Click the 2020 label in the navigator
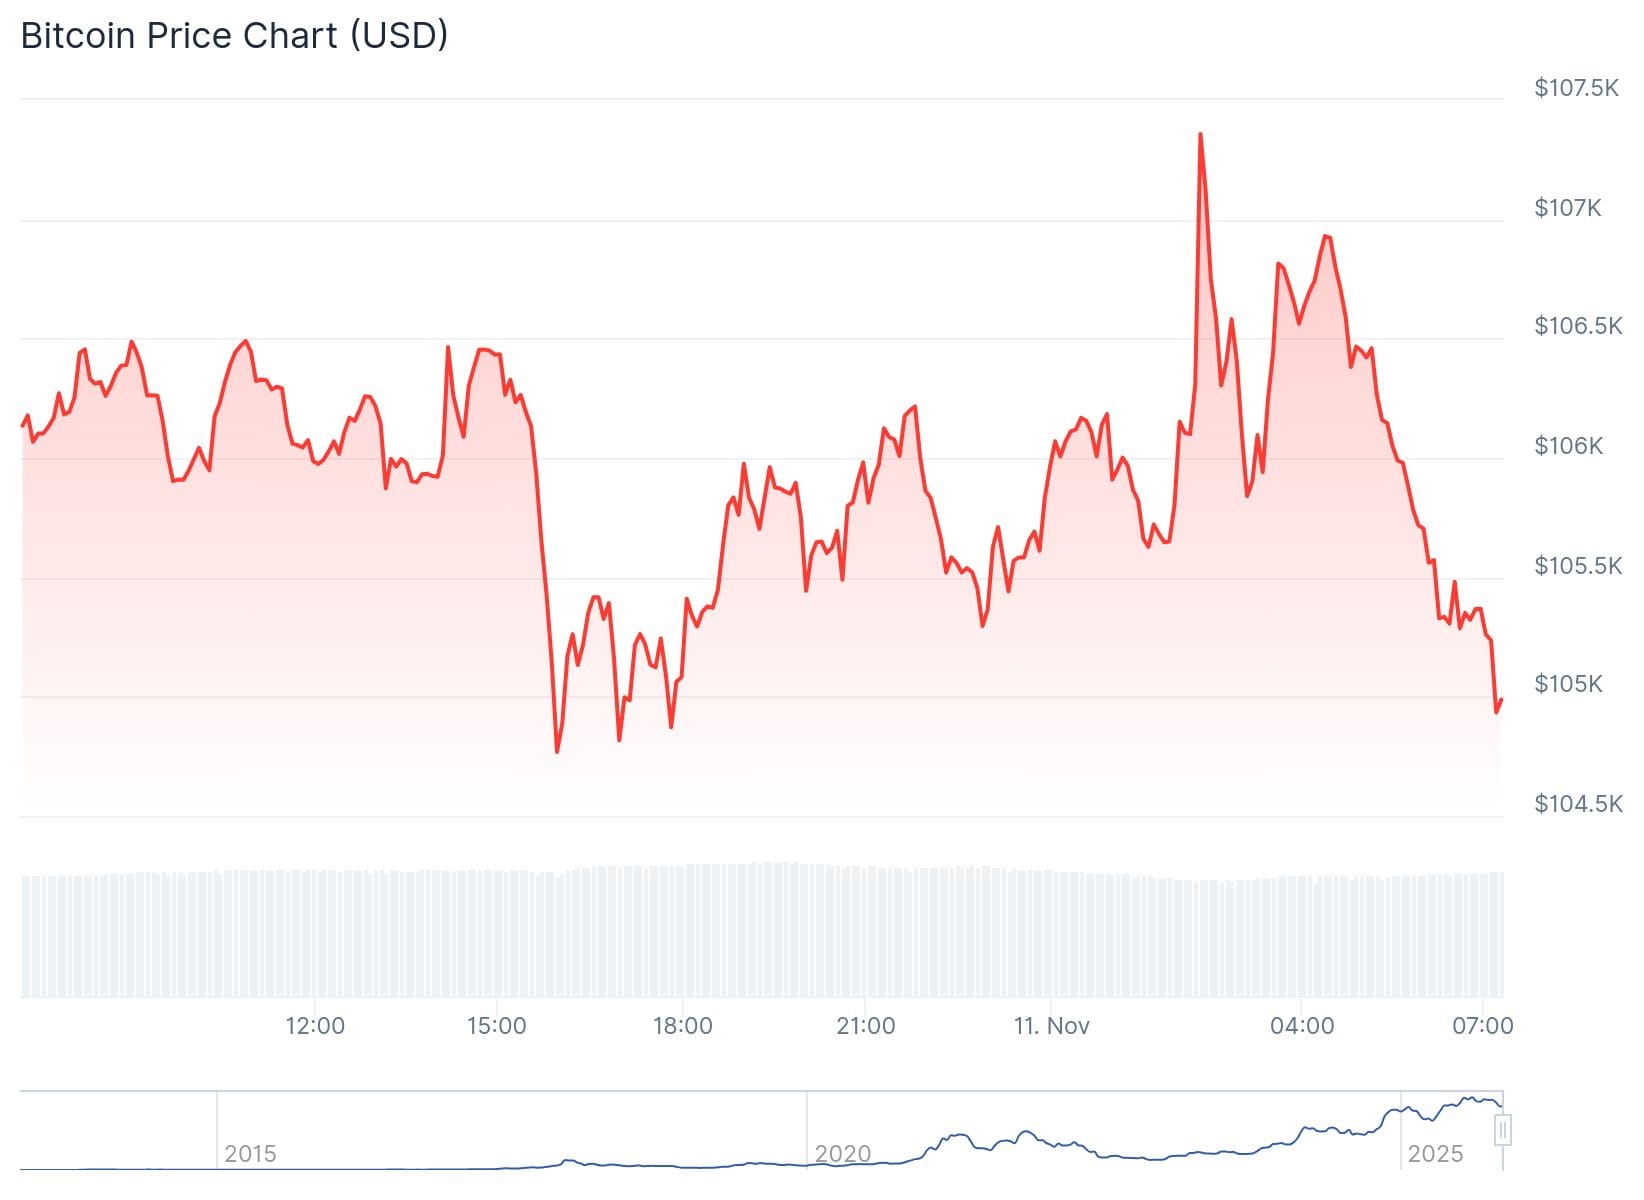The width and height of the screenshot is (1644, 1200). pos(842,1154)
